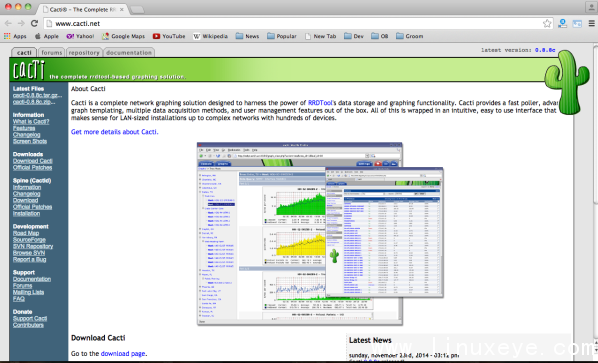
Task: Open the Cacti screenshot thumbnail
Action: click(x=320, y=234)
